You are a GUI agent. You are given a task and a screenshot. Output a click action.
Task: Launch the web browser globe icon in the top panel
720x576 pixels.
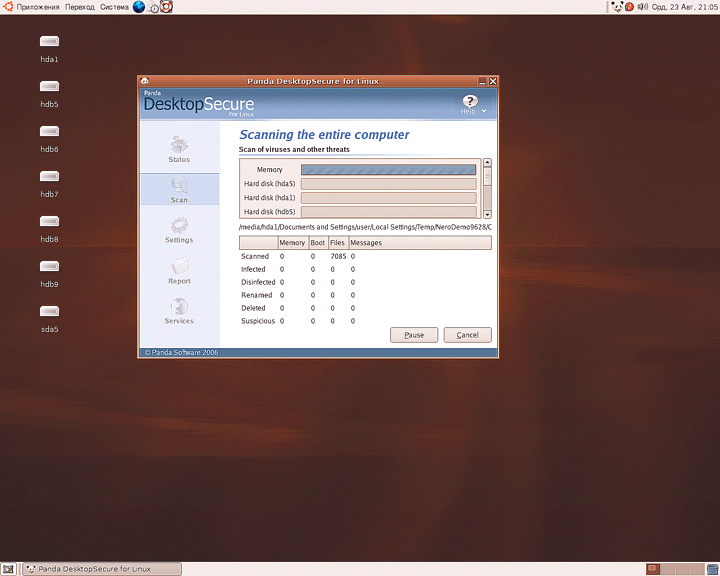[139, 6]
